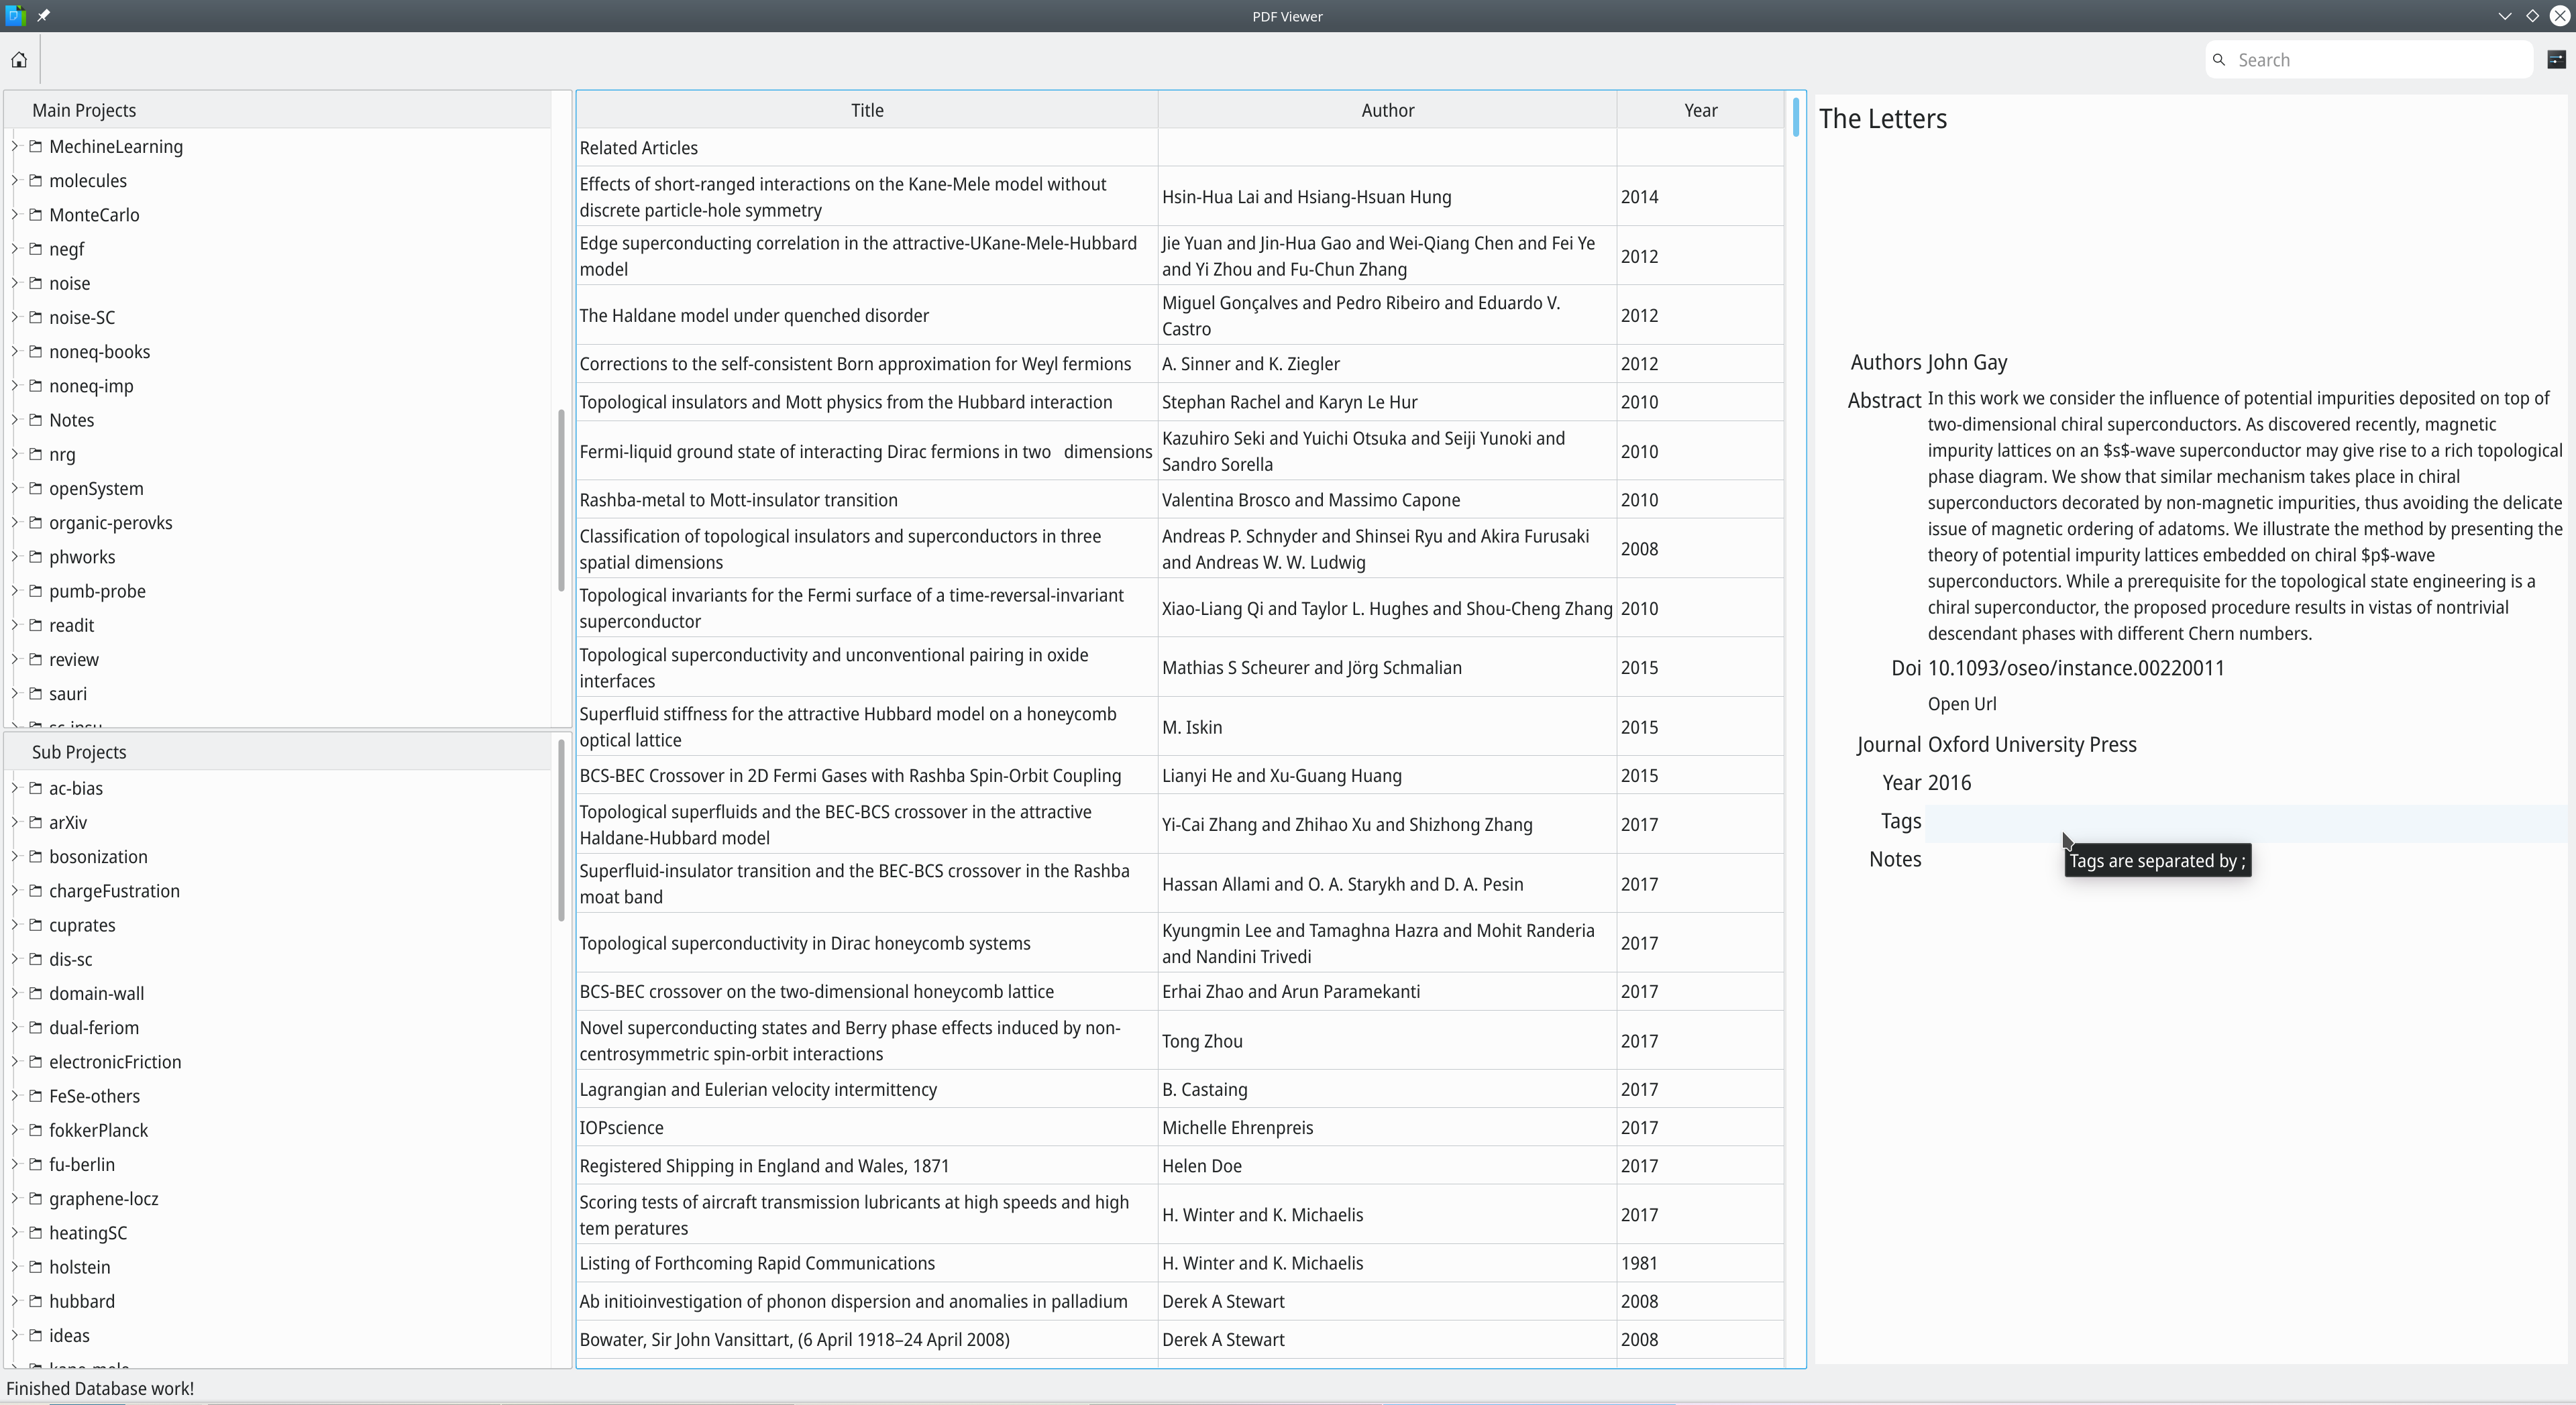The width and height of the screenshot is (2576, 1405).
Task: Click the holstein folder icon
Action: pos(36,1266)
